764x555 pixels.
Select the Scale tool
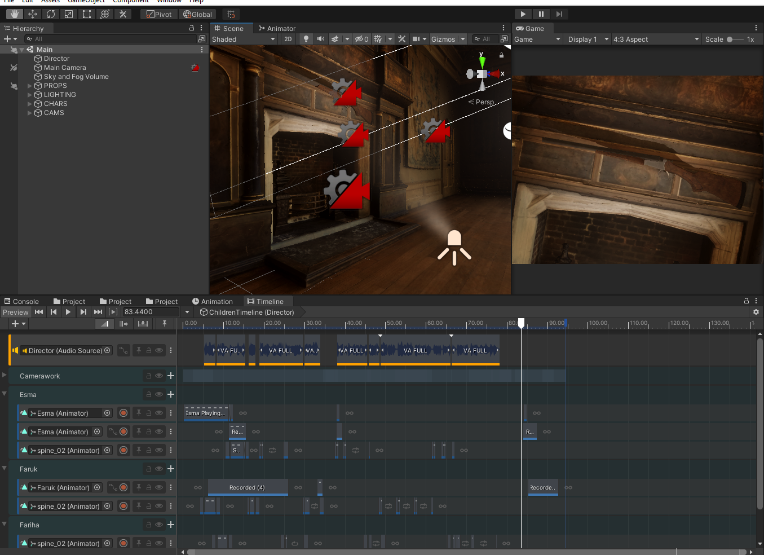click(x=69, y=14)
